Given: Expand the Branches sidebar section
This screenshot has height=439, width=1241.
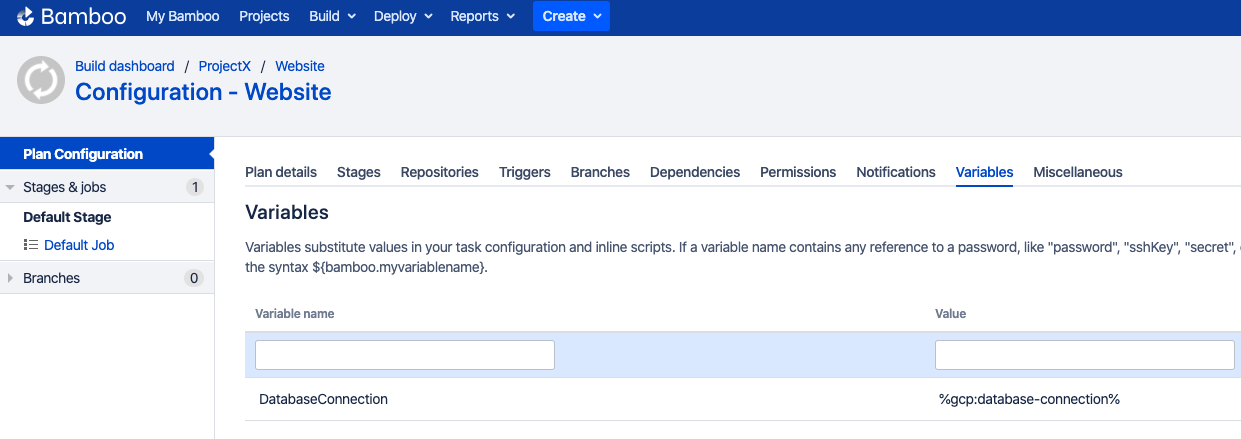Looking at the screenshot, I should 10,278.
